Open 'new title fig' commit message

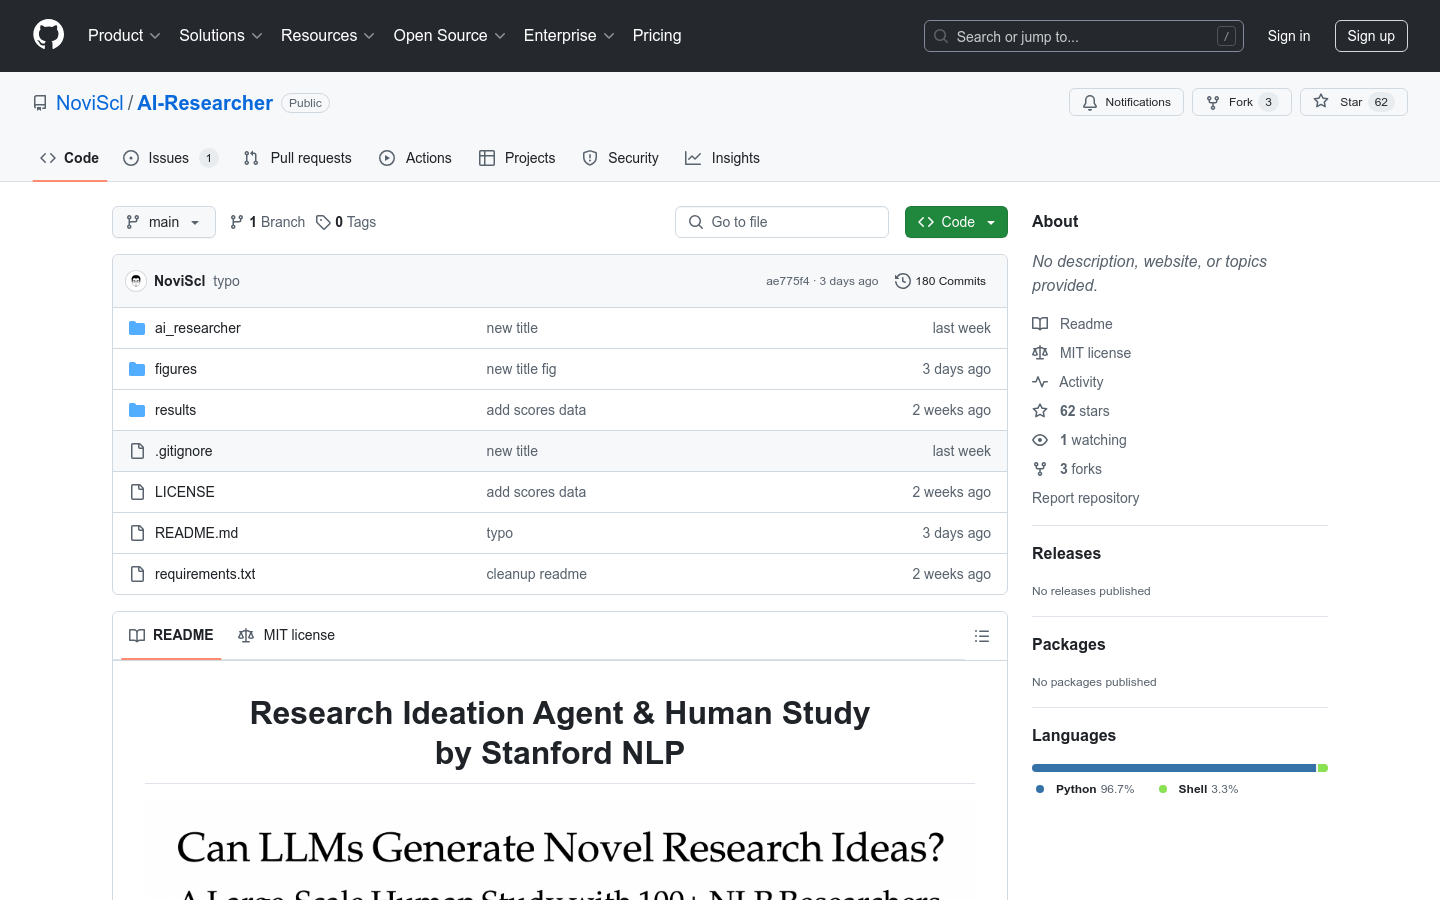521,369
